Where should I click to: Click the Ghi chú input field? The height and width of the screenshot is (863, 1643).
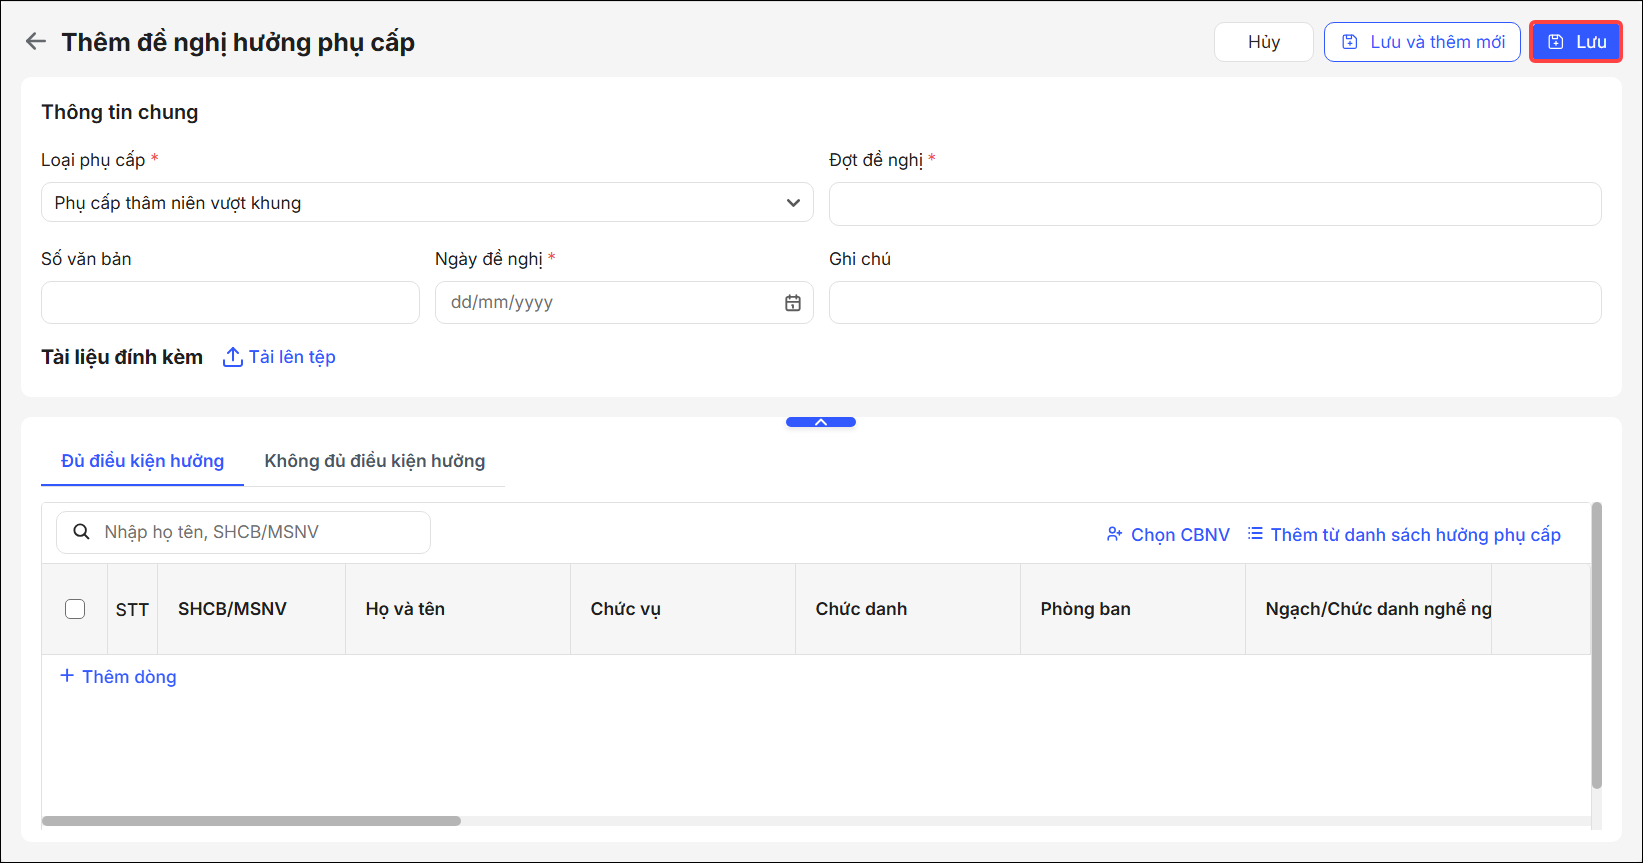[1215, 302]
